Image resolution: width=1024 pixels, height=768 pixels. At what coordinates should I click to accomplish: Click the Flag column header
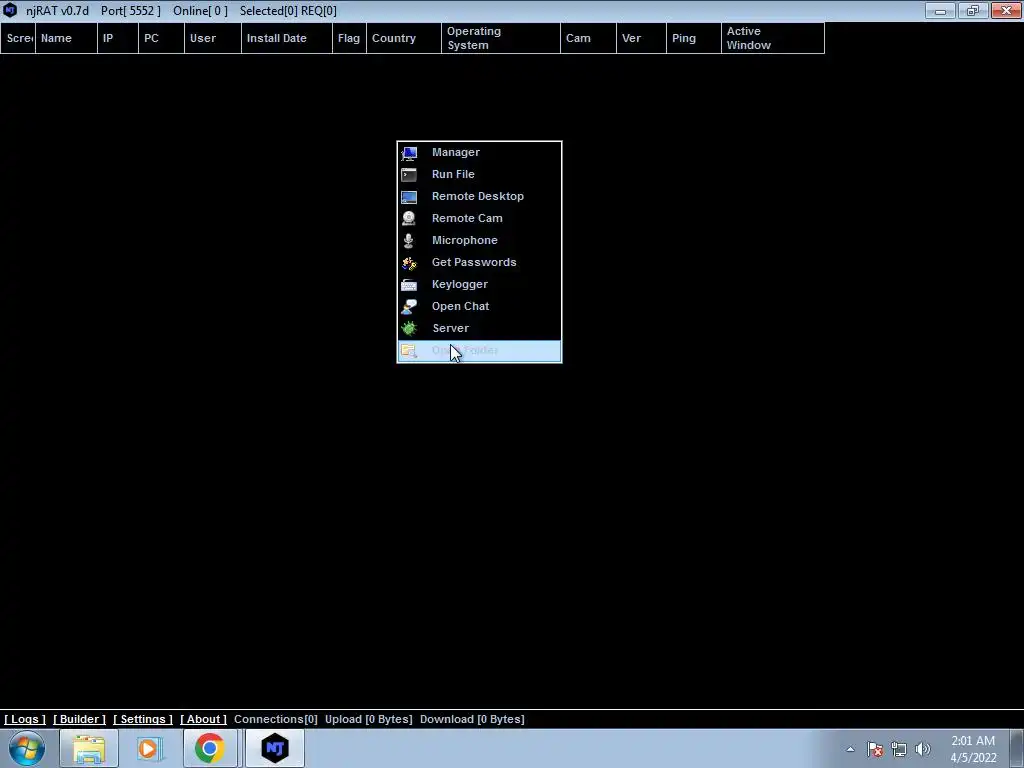point(349,38)
